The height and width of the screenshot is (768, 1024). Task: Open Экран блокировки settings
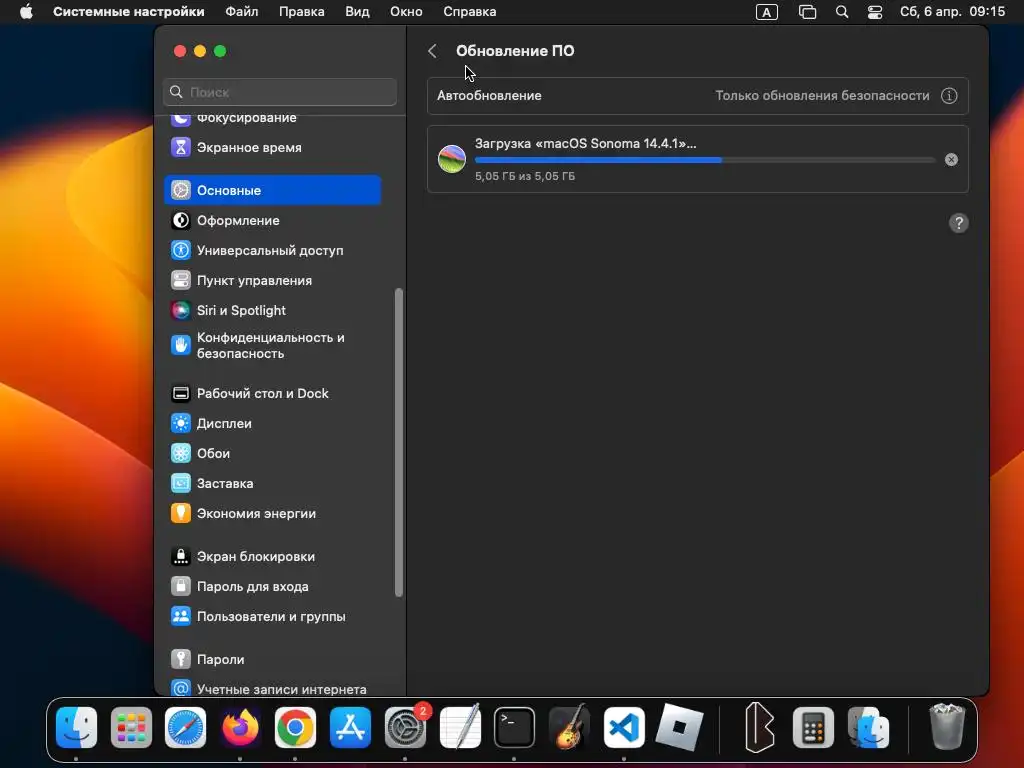click(x=272, y=556)
